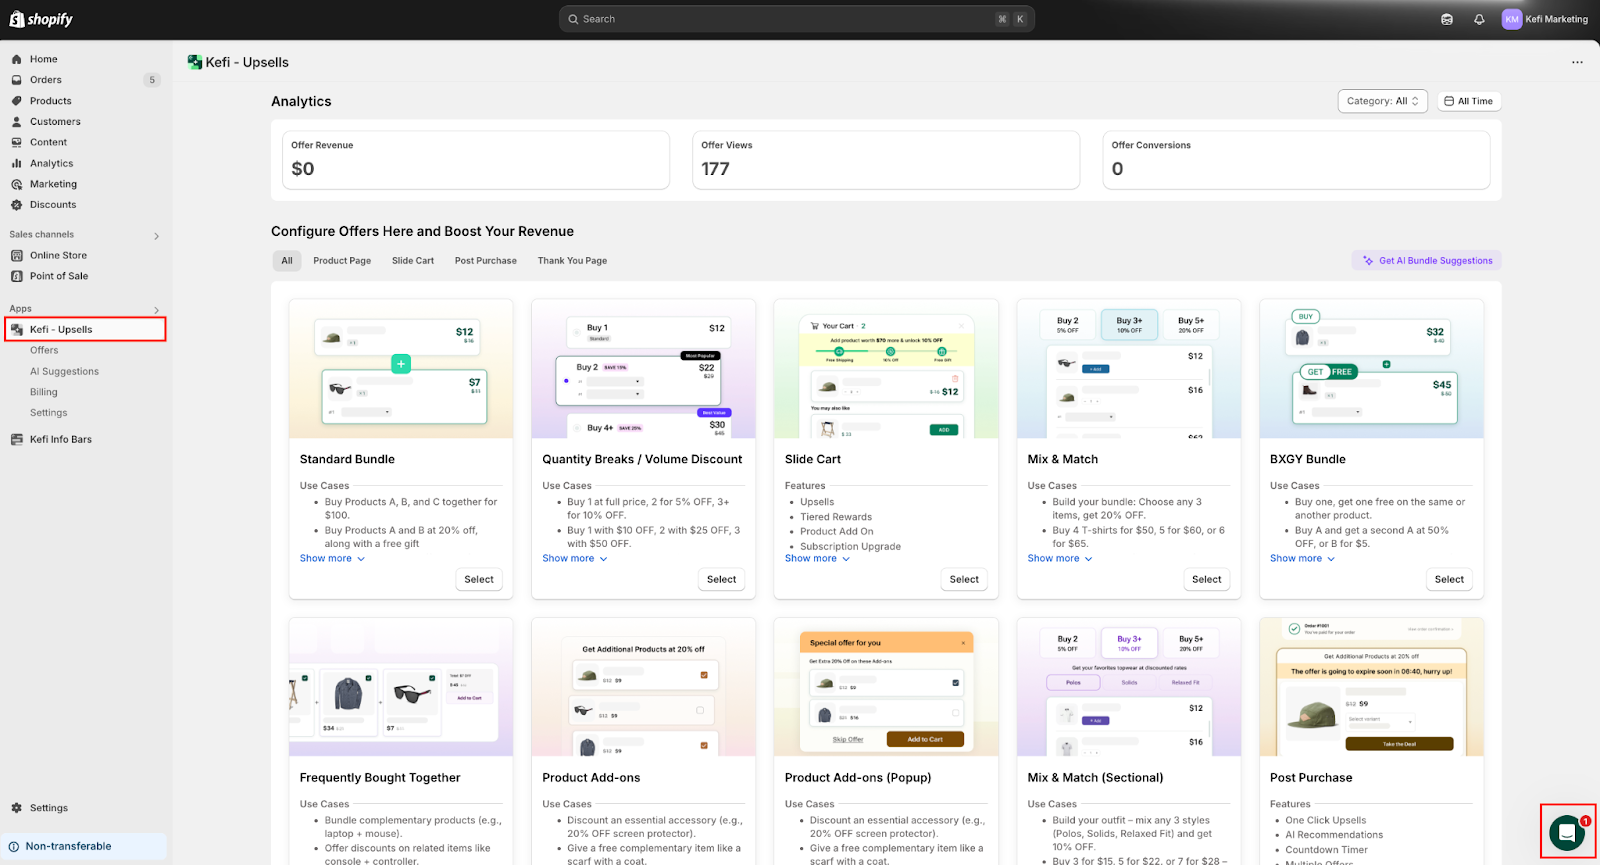Click the Sidekick icon in top bar
Screen dimensions: 1600x865
[x=1446, y=19]
